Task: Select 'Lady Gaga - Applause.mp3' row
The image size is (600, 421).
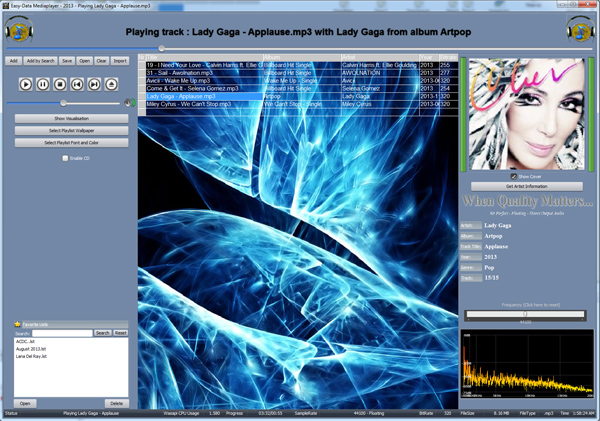Action: [204, 96]
